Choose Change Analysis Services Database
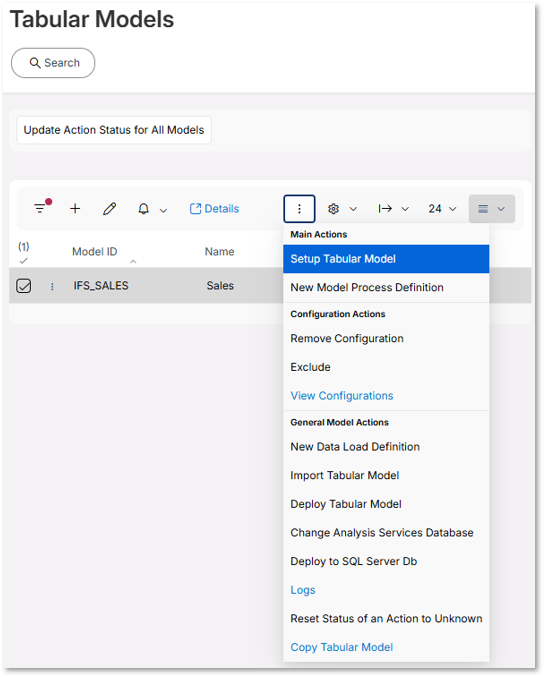This screenshot has height=677, width=544. (x=386, y=533)
